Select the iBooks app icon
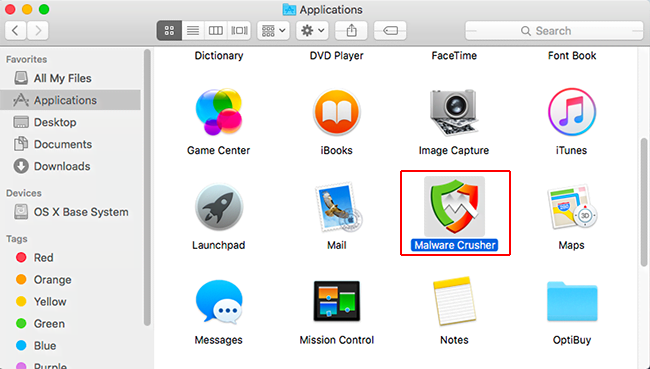 coord(337,112)
